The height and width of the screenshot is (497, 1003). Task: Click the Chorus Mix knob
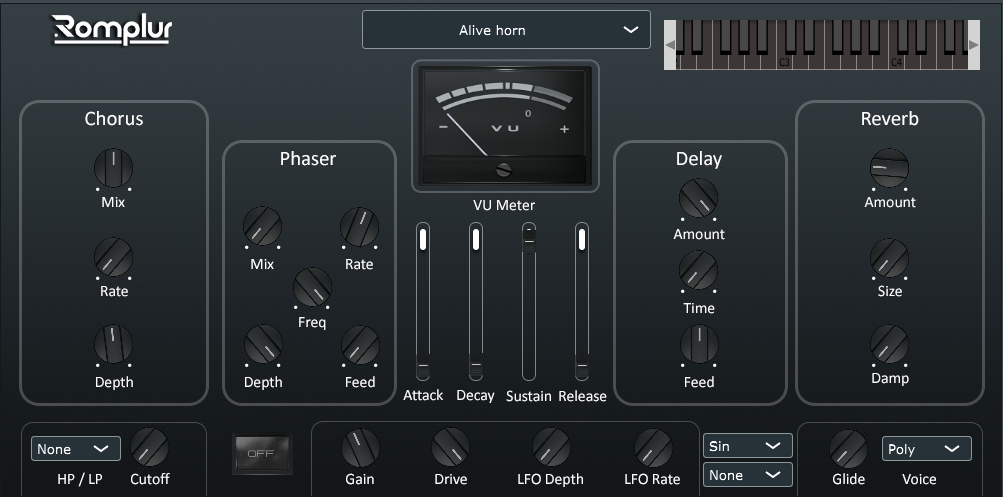(x=113, y=168)
